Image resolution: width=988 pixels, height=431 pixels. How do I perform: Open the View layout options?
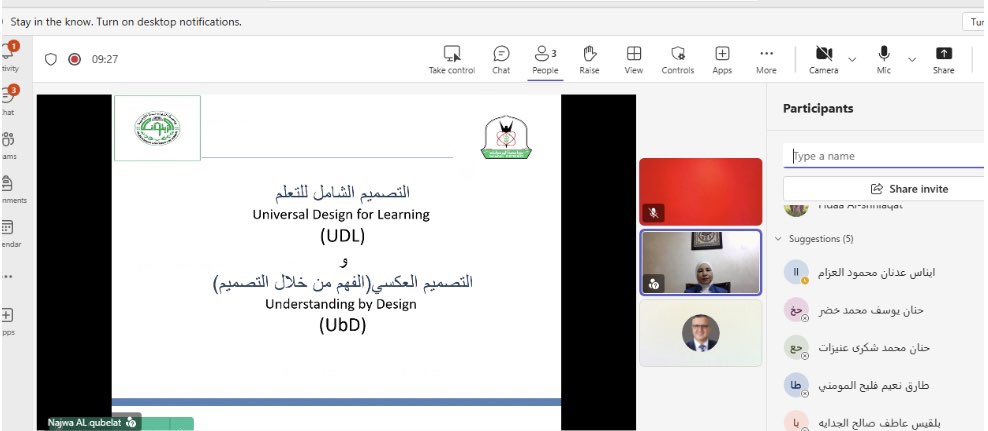point(634,60)
